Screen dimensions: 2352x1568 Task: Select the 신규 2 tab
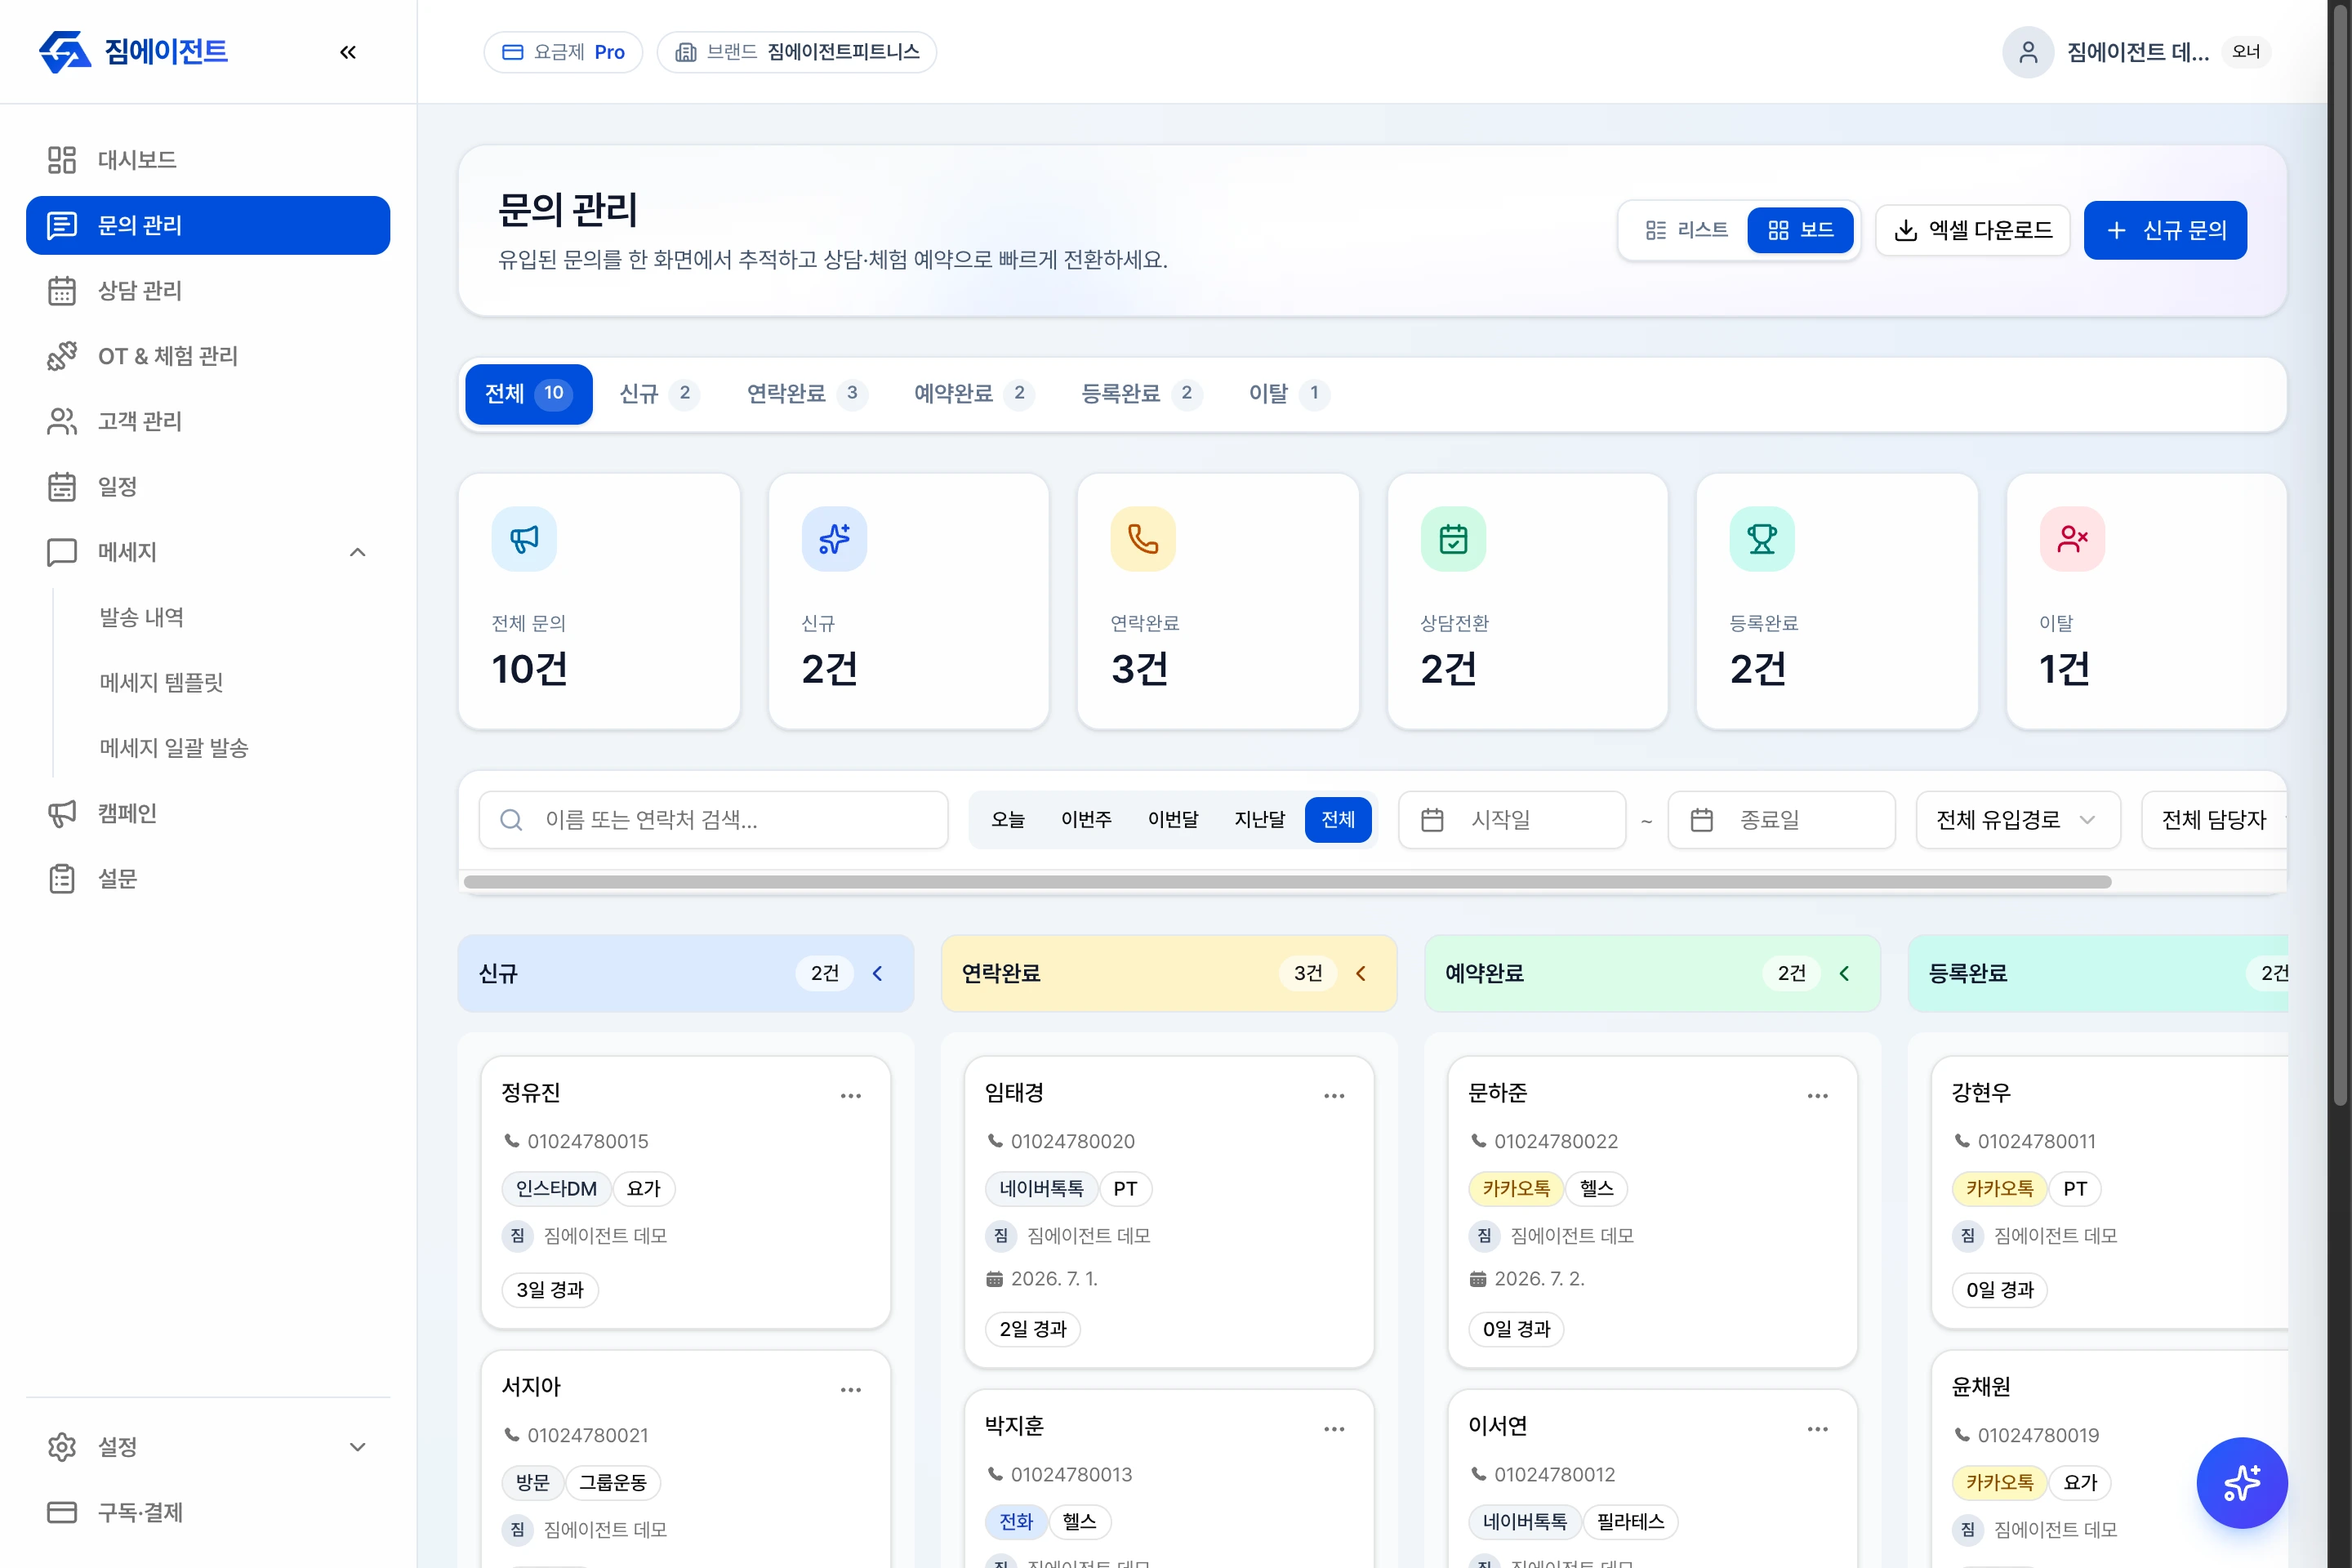click(x=658, y=394)
